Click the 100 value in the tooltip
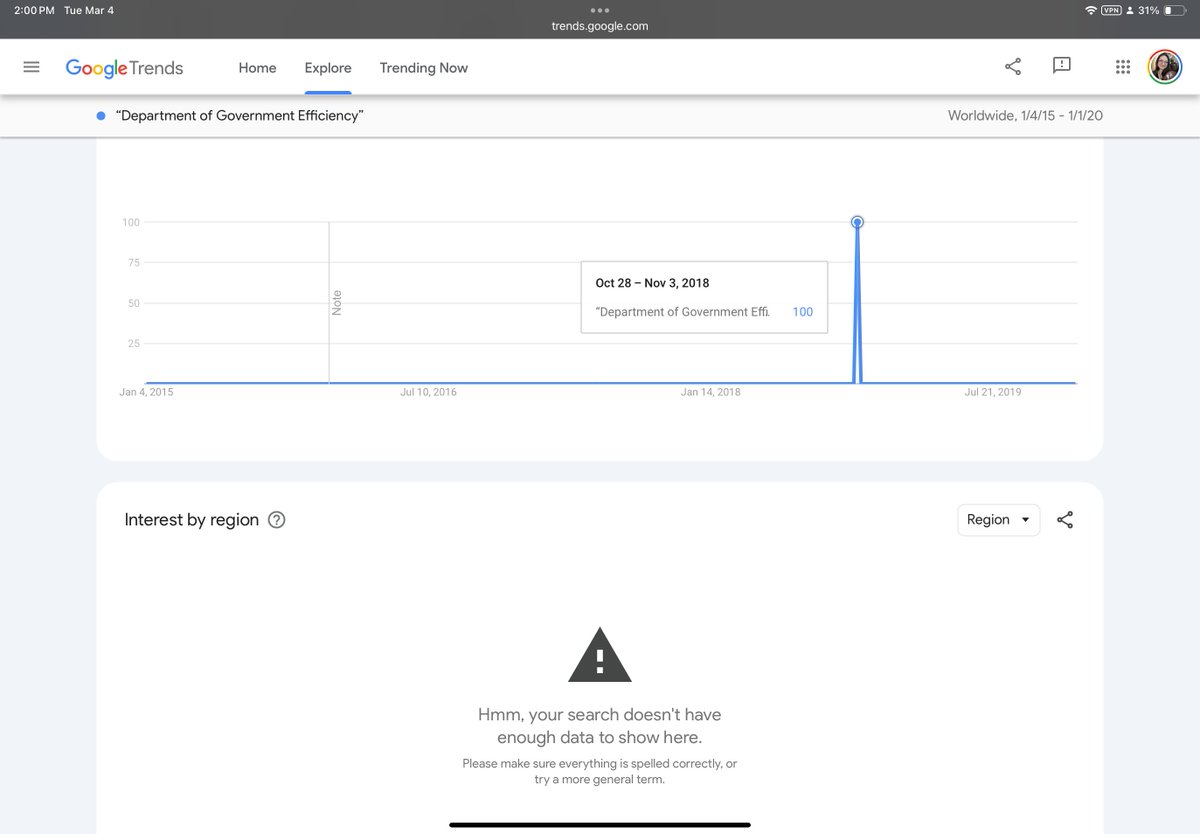1200x834 pixels. [802, 312]
